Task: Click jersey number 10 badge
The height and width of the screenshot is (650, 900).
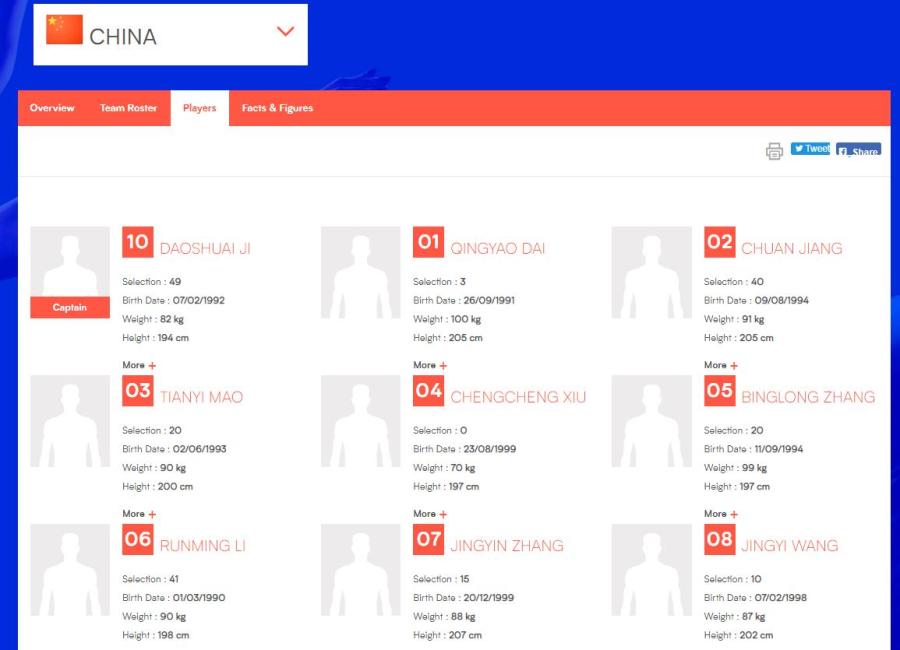Action: 137,242
